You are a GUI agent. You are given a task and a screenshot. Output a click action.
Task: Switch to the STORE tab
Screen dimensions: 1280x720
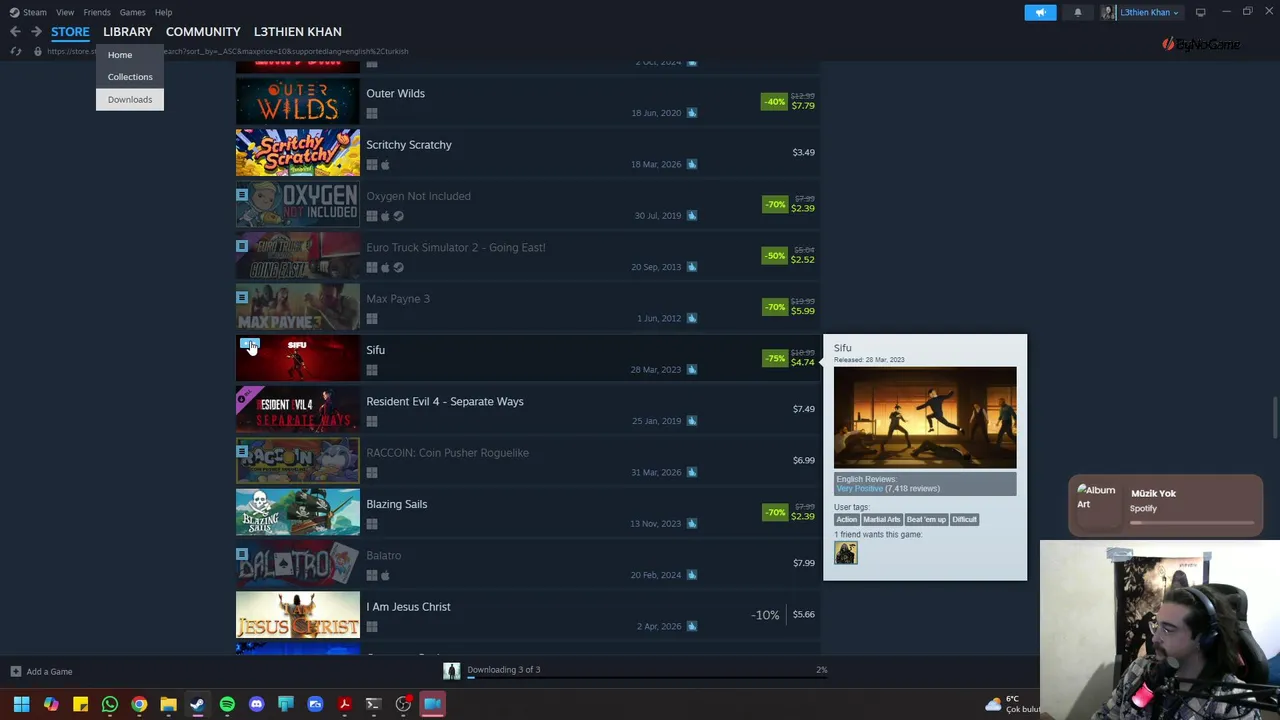(x=70, y=32)
